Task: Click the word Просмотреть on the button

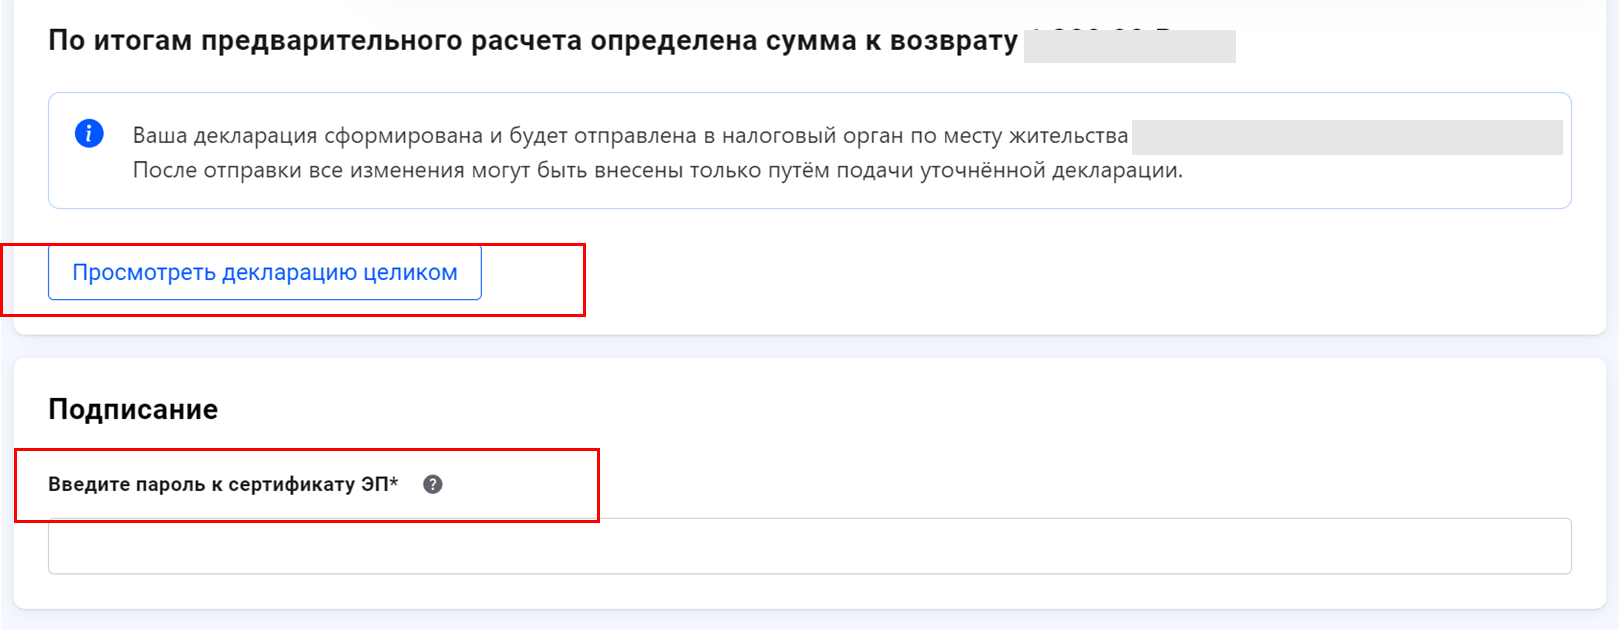Action: (144, 272)
